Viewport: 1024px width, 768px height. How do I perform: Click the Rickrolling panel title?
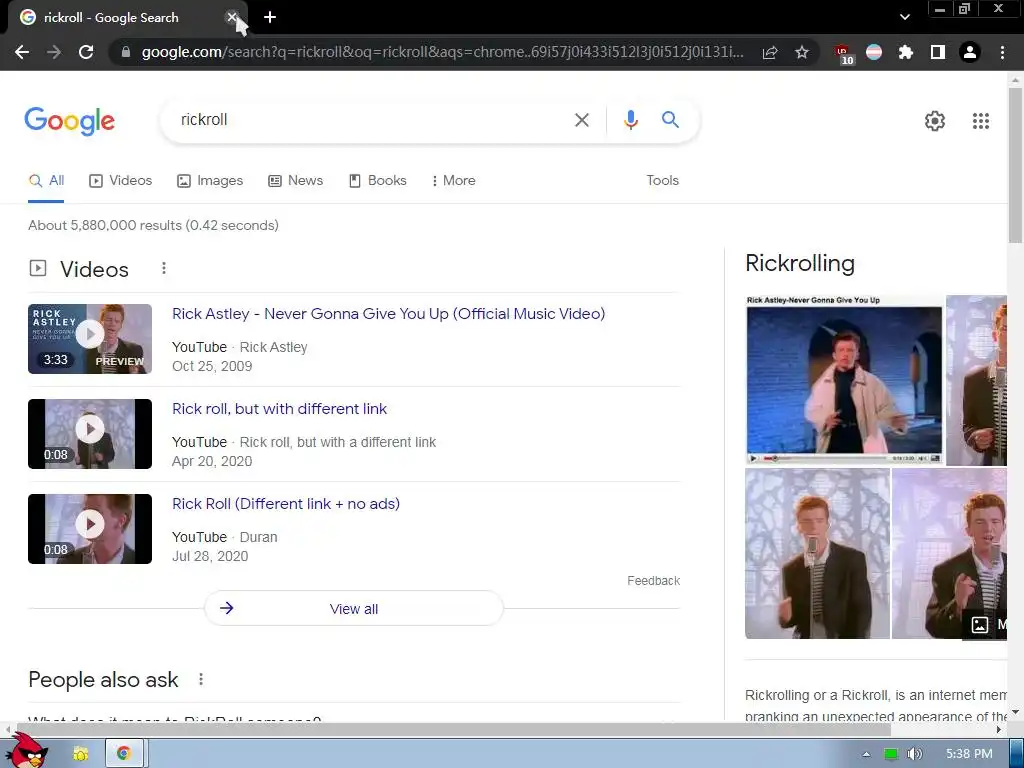click(800, 263)
